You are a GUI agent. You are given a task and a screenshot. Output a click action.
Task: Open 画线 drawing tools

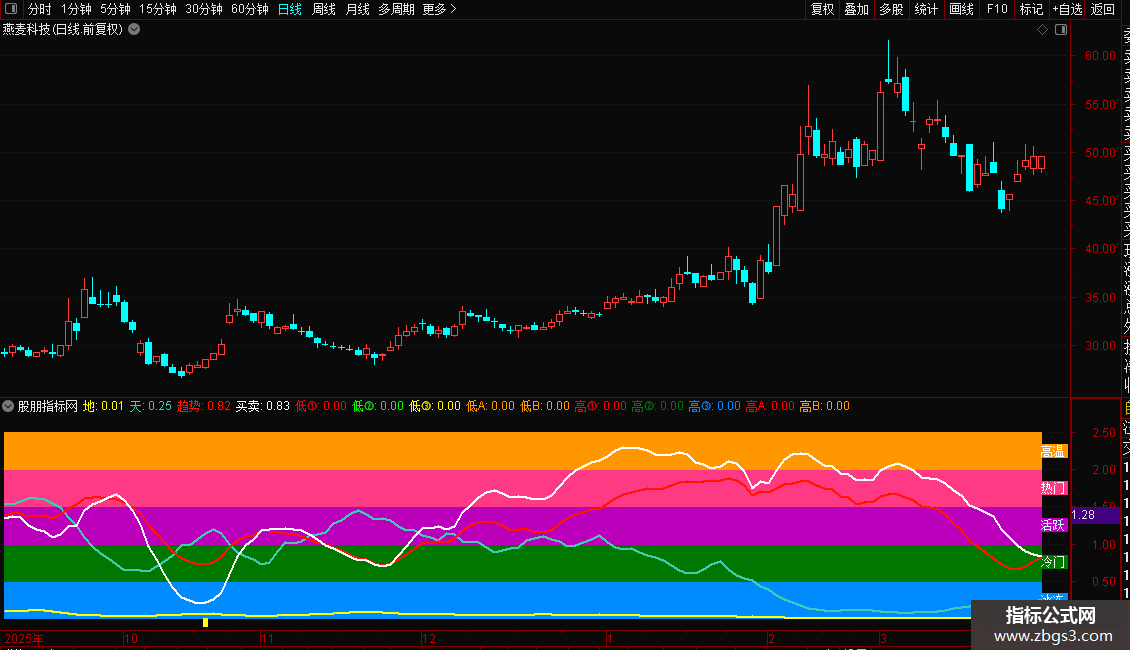click(961, 9)
